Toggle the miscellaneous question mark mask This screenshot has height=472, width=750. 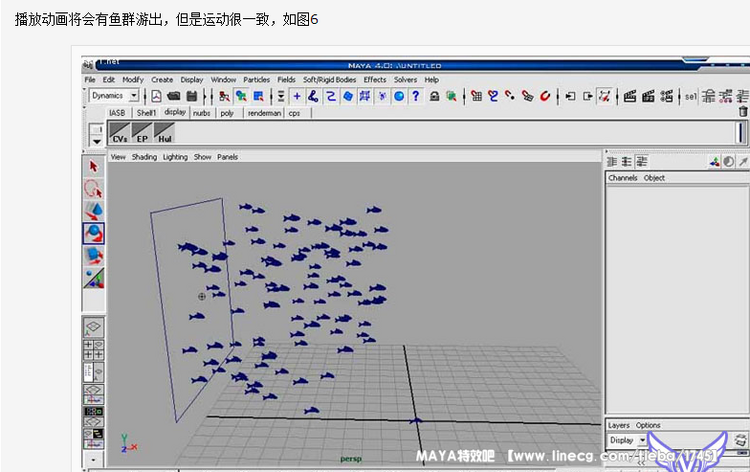(x=416, y=96)
